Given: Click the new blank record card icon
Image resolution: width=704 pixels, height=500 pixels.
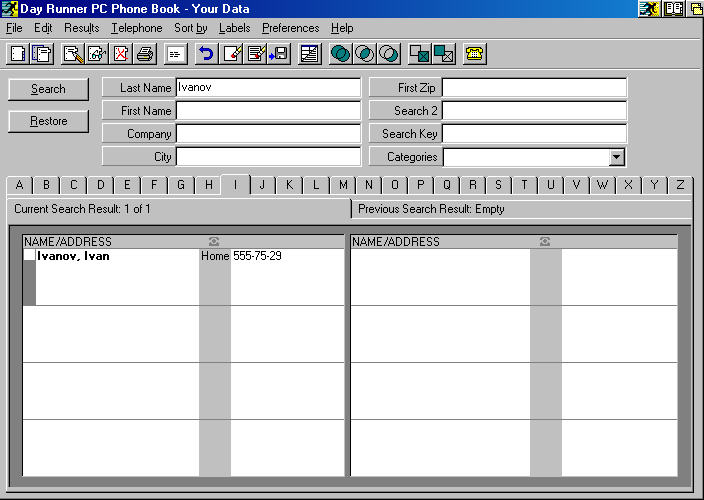Looking at the screenshot, I should pos(18,54).
